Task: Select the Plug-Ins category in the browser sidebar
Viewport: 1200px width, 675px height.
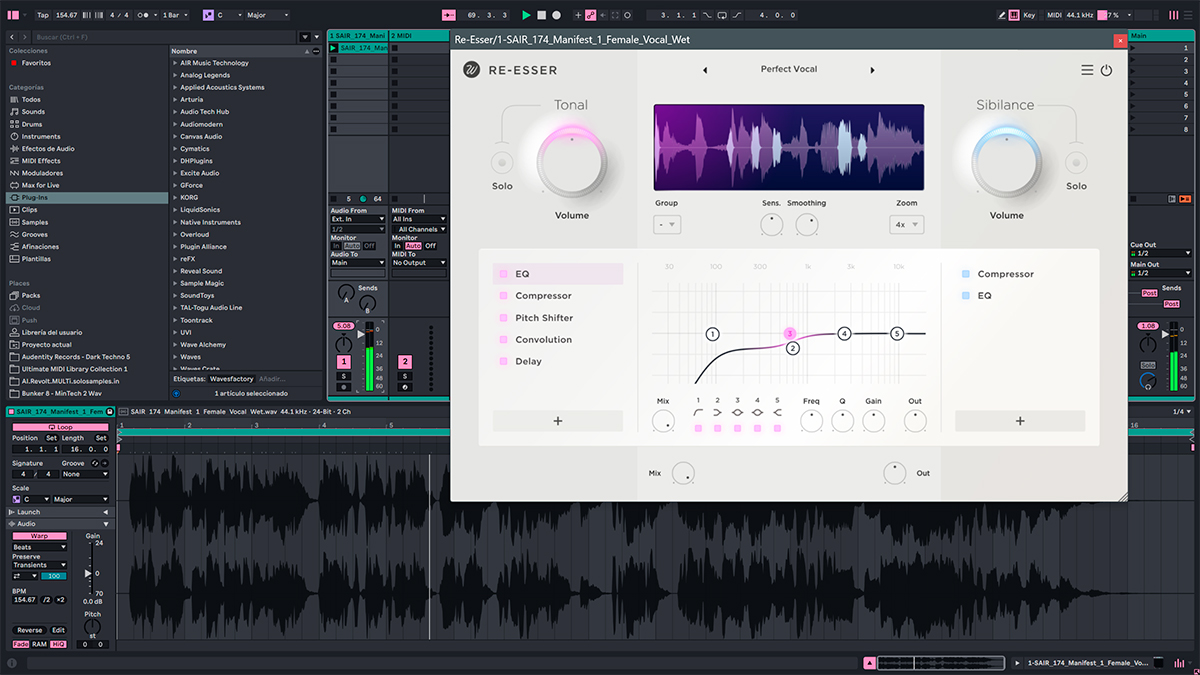Action: coord(34,198)
